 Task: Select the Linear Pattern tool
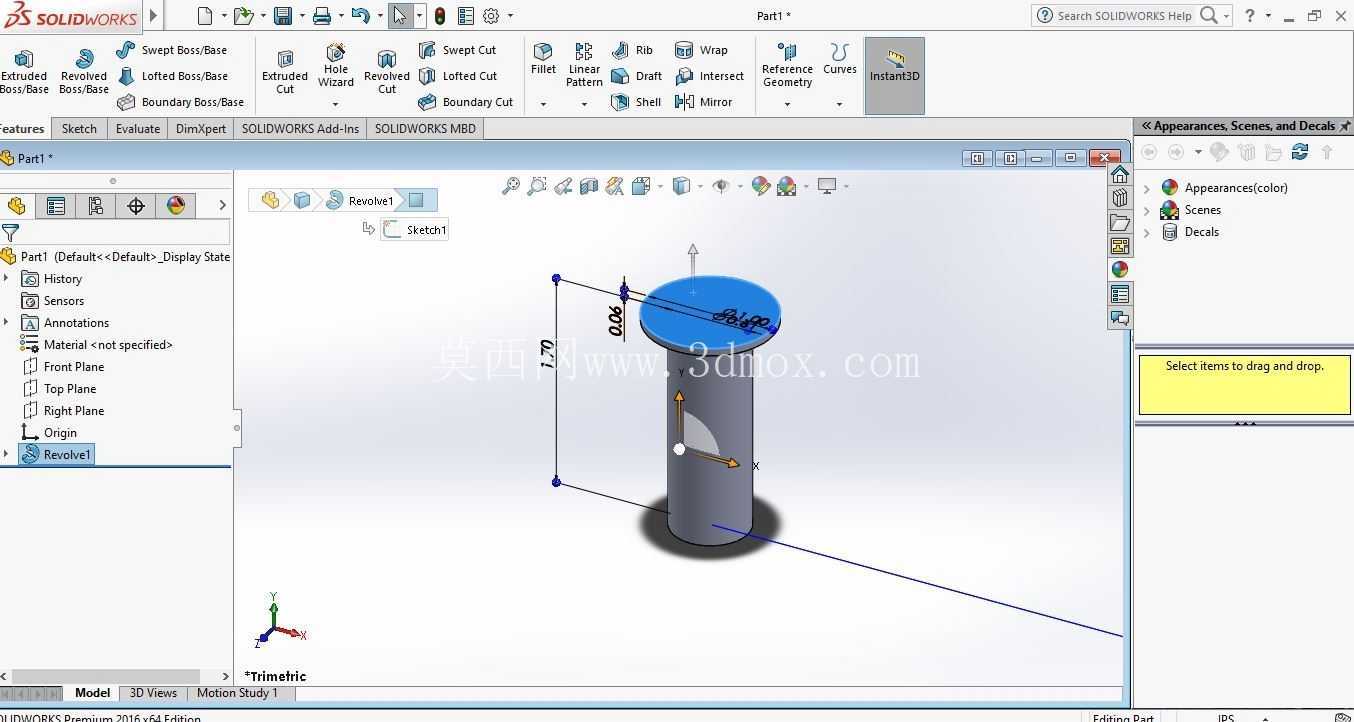coord(584,65)
